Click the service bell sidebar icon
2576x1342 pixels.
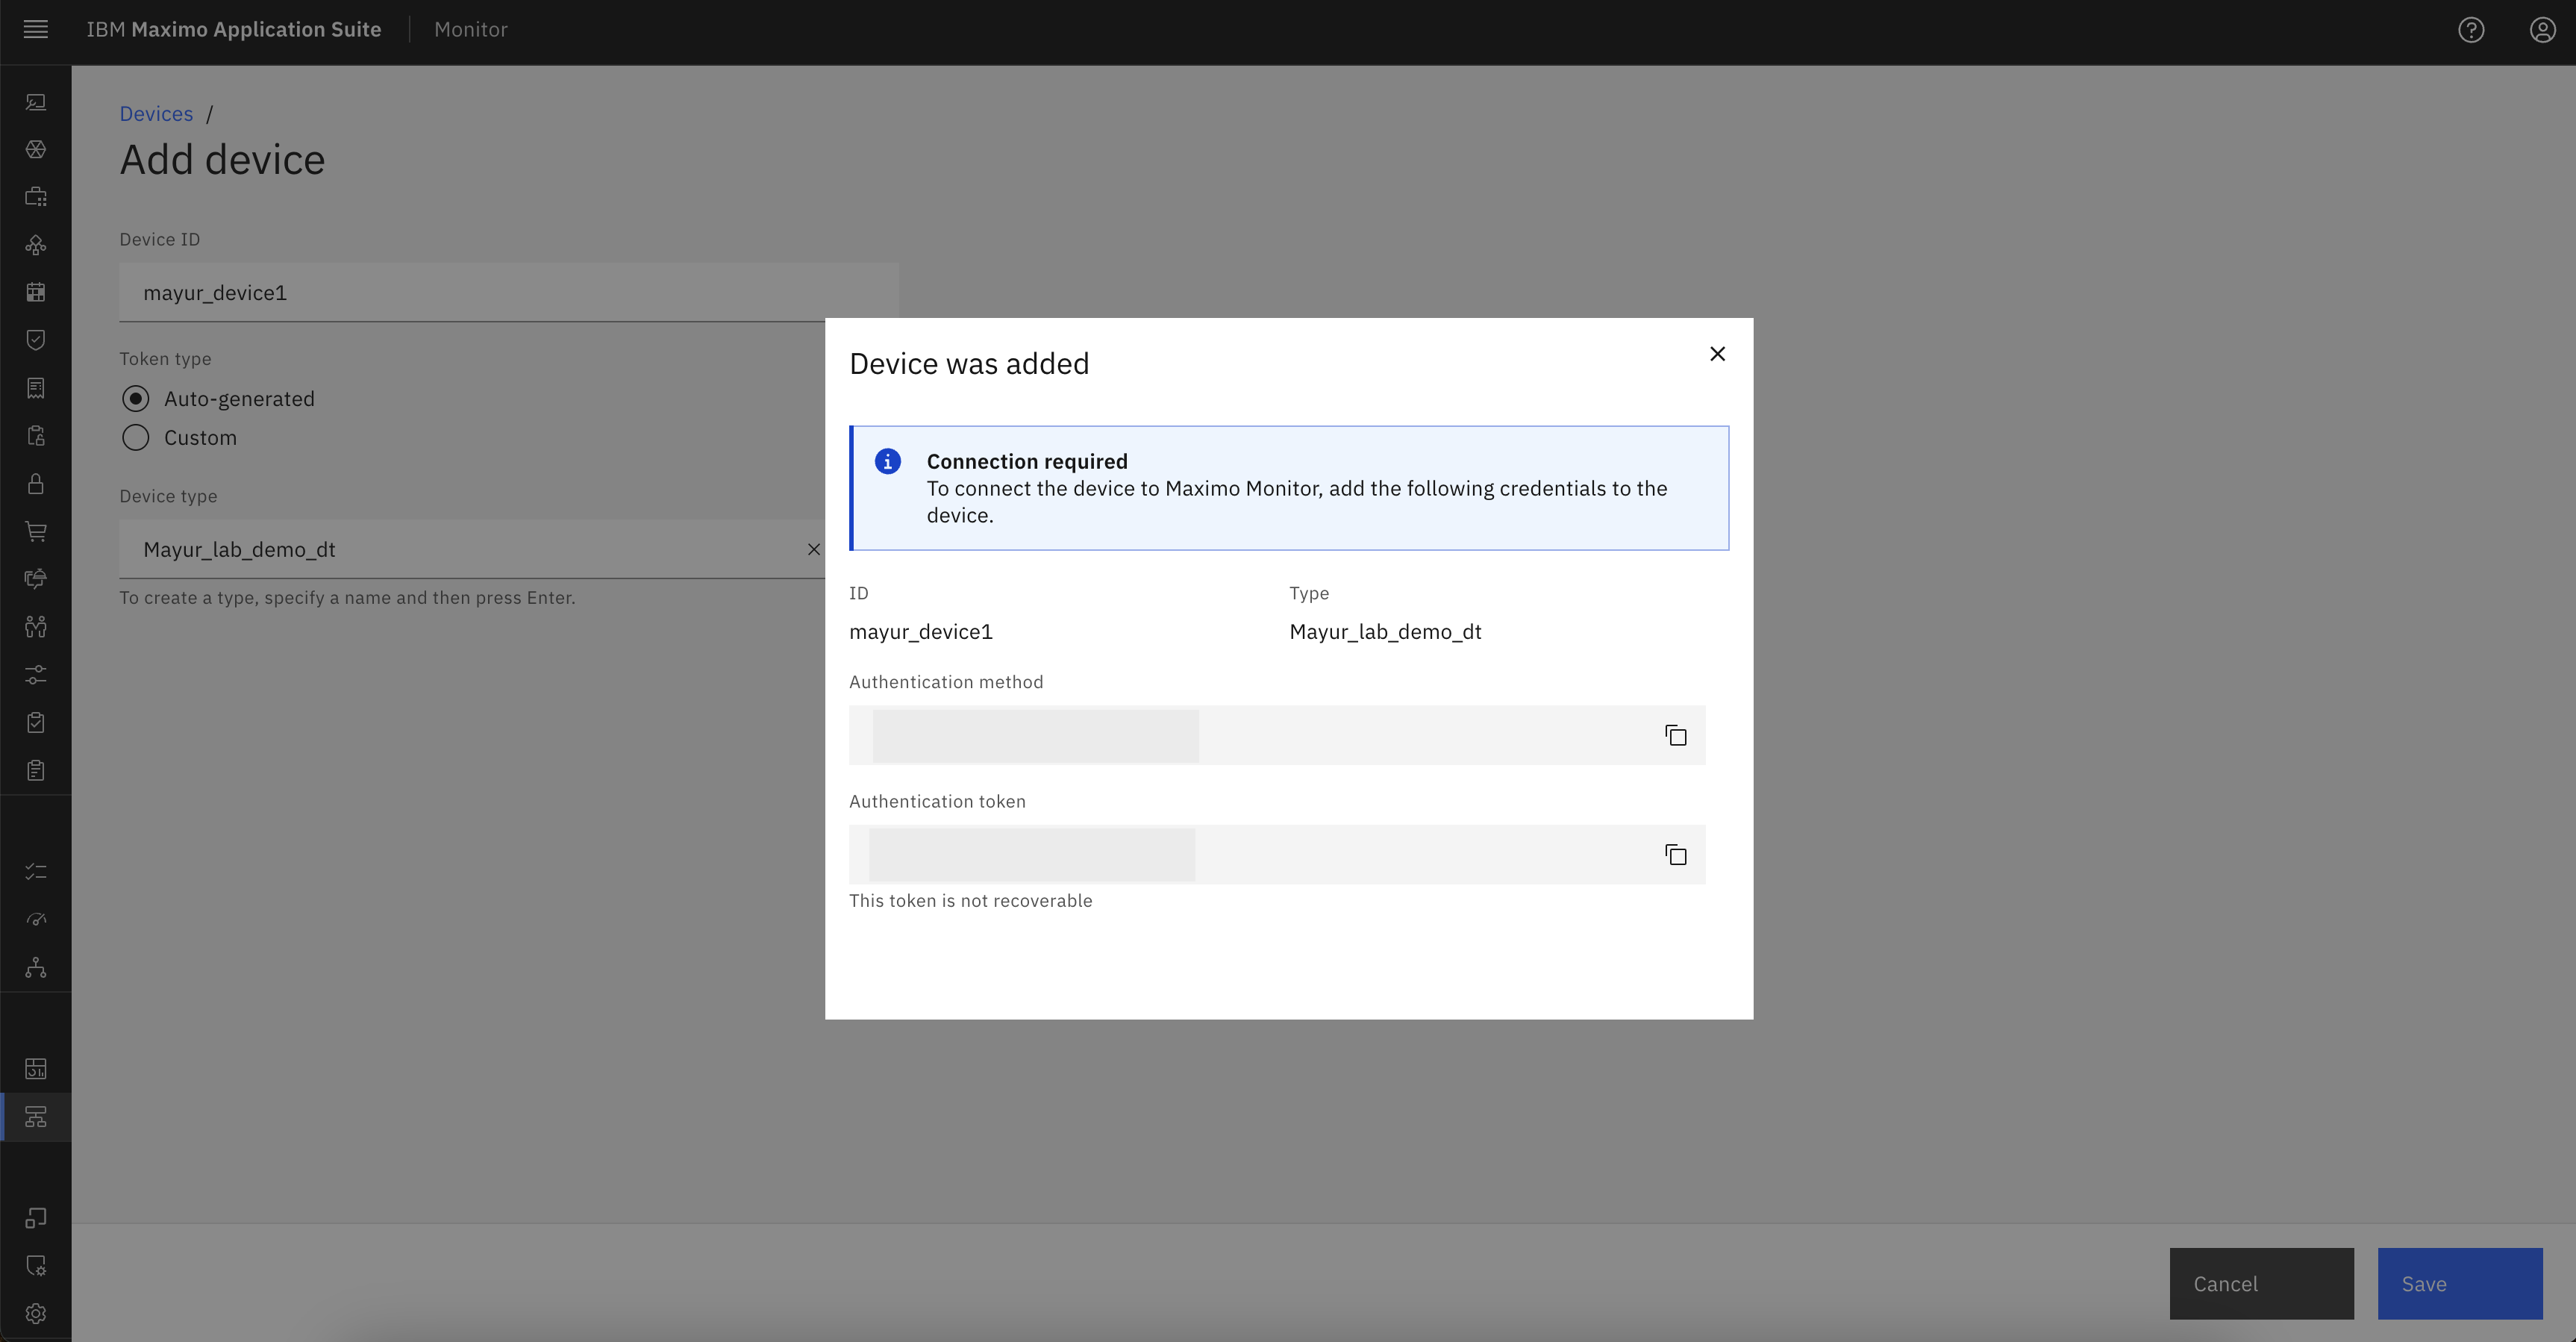coord(36,579)
